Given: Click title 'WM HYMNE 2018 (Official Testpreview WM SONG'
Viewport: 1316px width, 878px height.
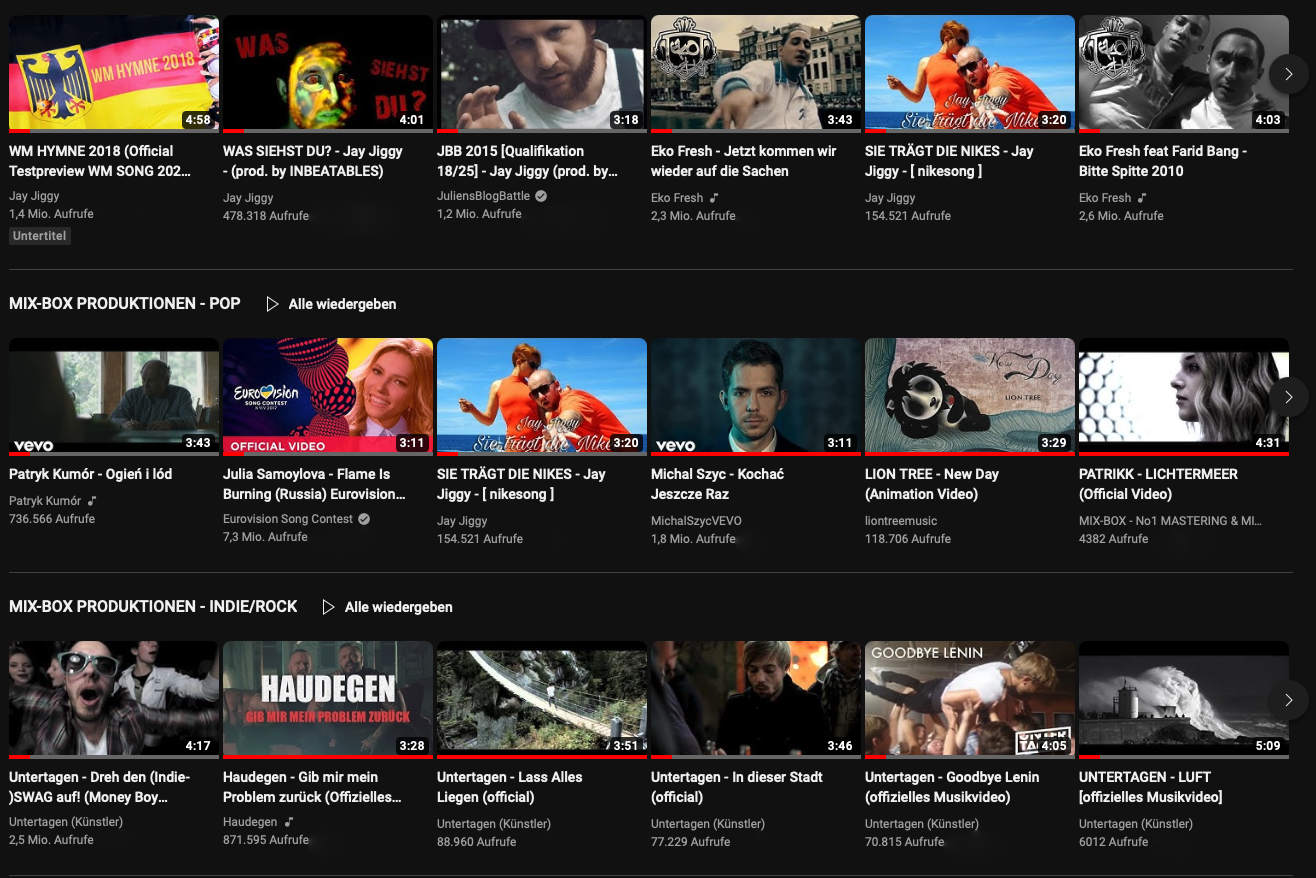Looking at the screenshot, I should (x=100, y=161).
